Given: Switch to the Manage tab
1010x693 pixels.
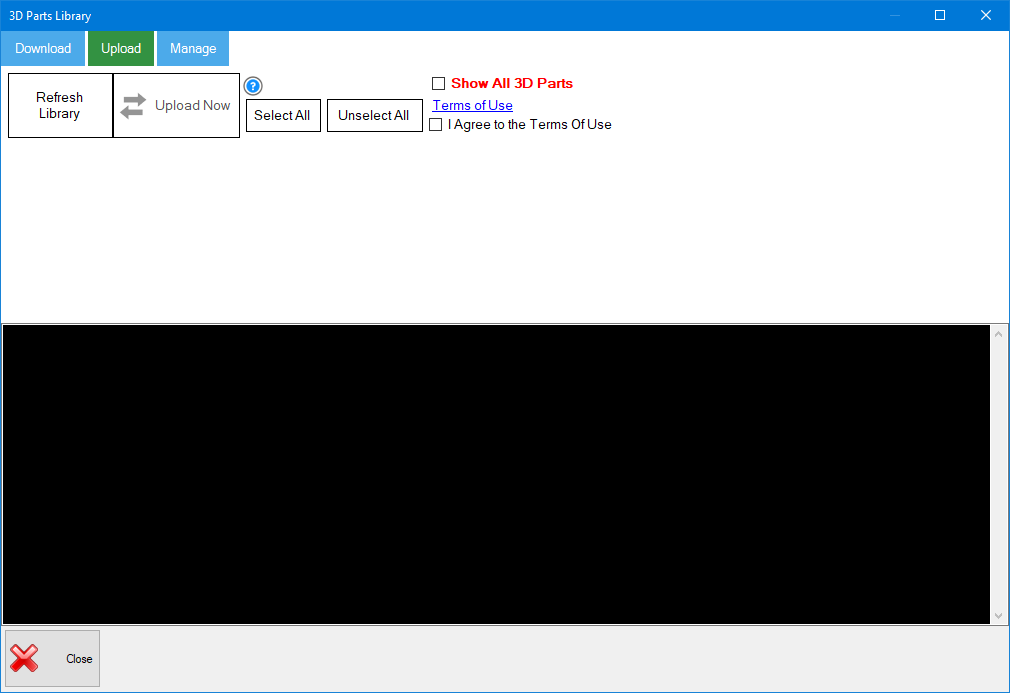Looking at the screenshot, I should (192, 48).
